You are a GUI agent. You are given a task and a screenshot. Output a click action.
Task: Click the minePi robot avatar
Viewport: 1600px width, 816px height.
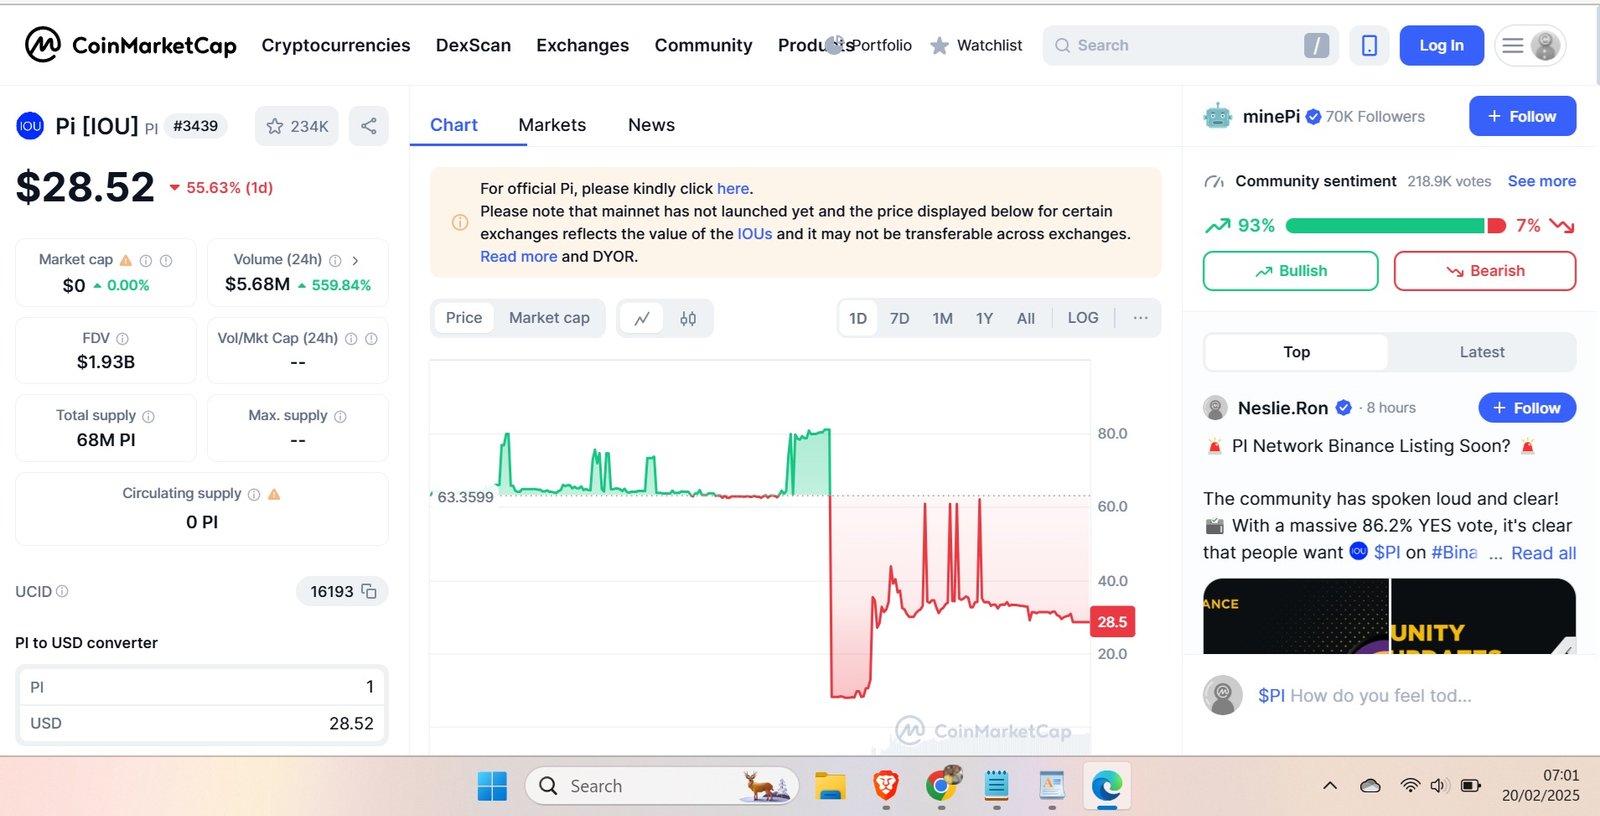pos(1218,116)
